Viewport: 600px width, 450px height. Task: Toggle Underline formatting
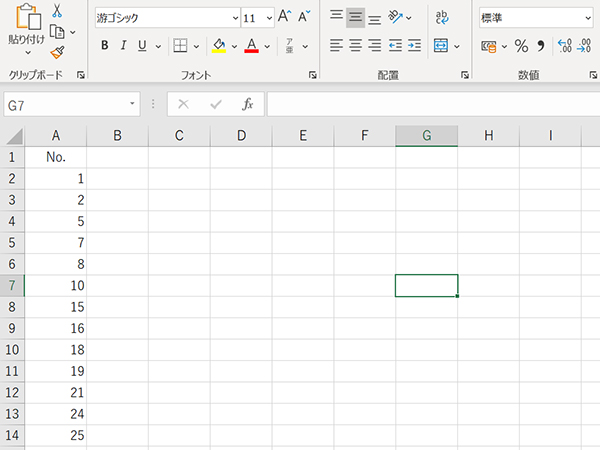click(x=142, y=46)
